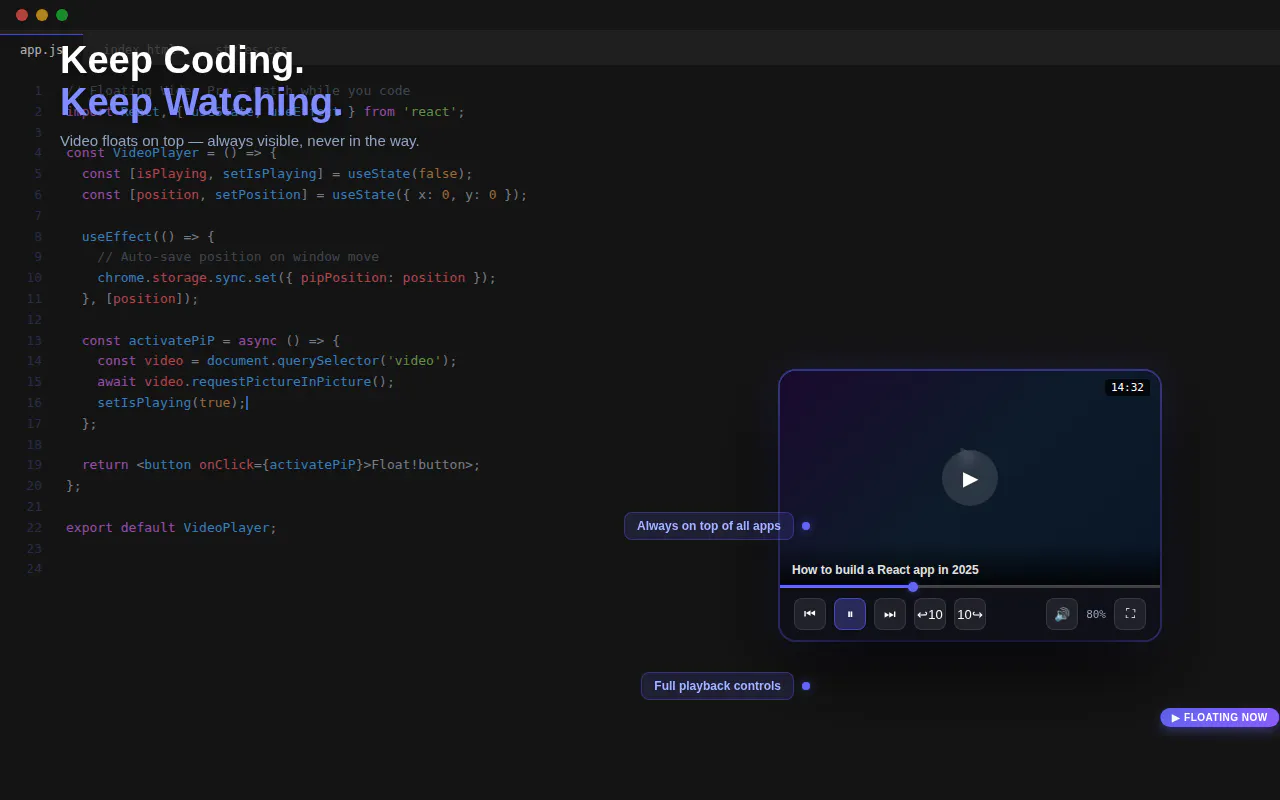Click line number 8 in the gutter
The height and width of the screenshot is (800, 1280).
[x=38, y=237]
